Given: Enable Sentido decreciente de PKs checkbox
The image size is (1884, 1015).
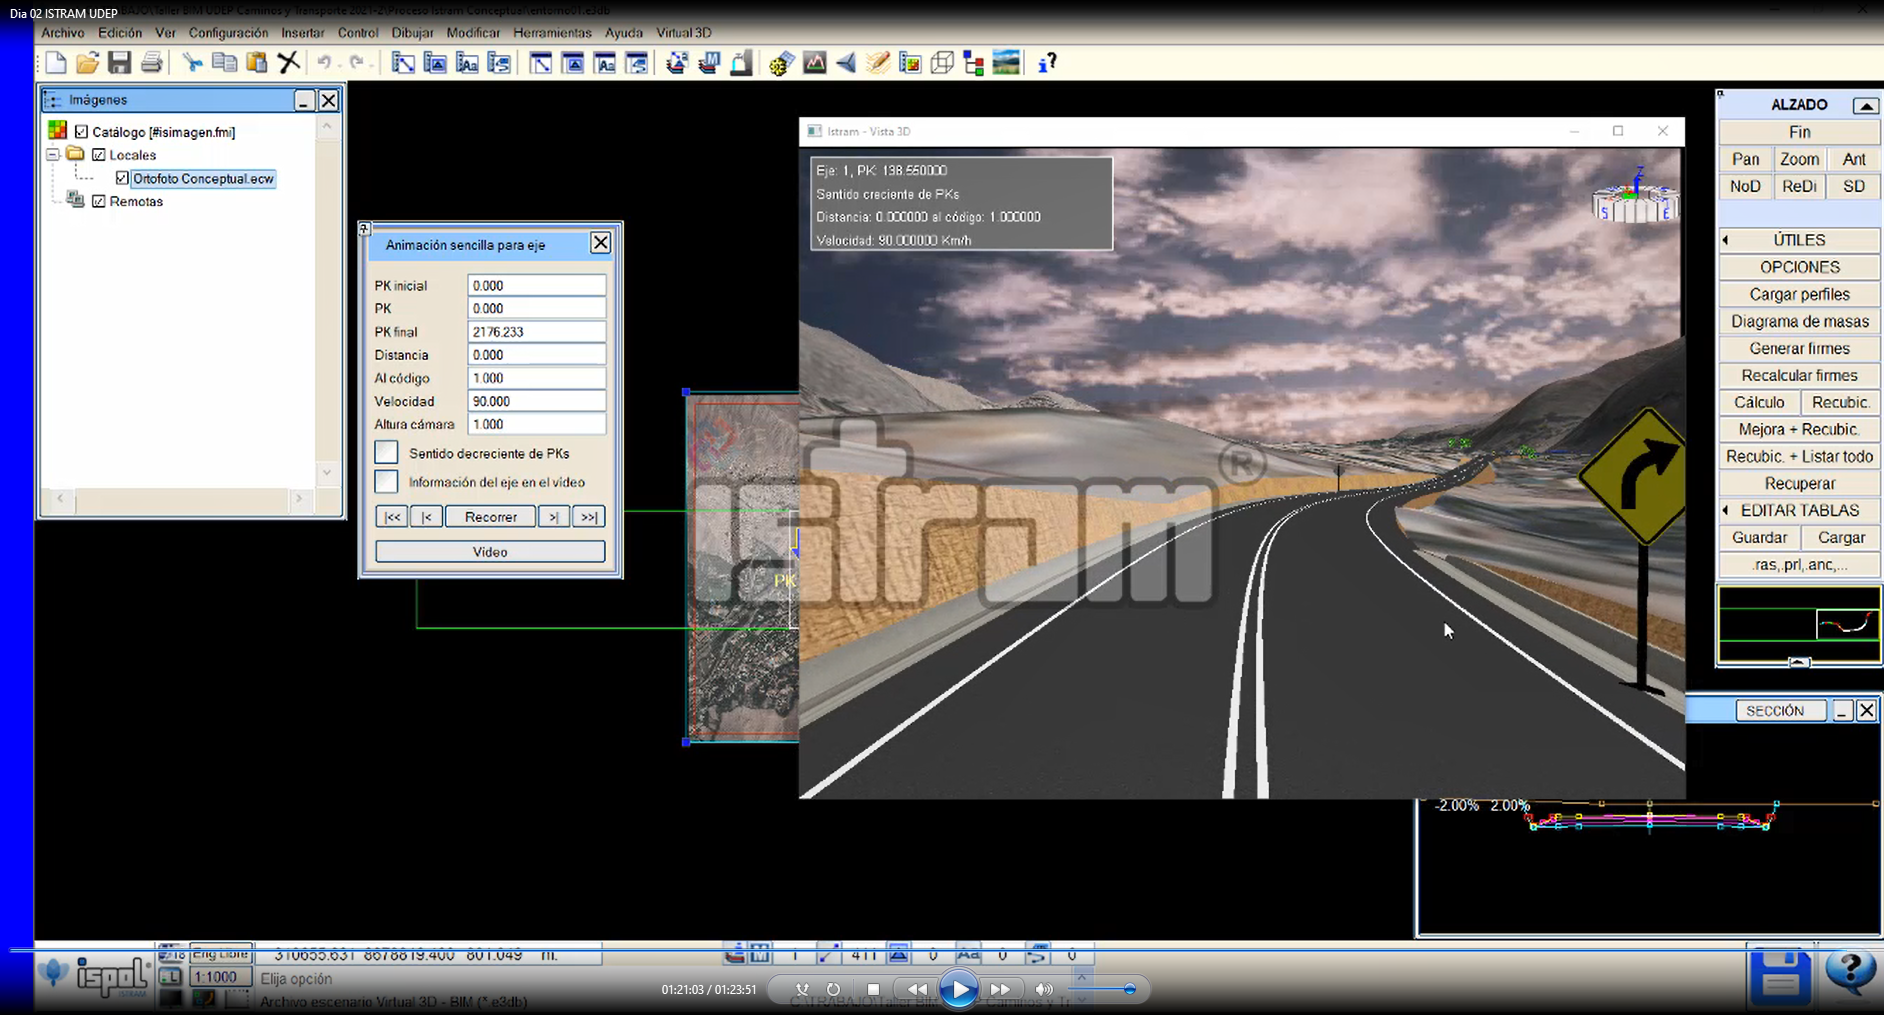Looking at the screenshot, I should pyautogui.click(x=387, y=453).
